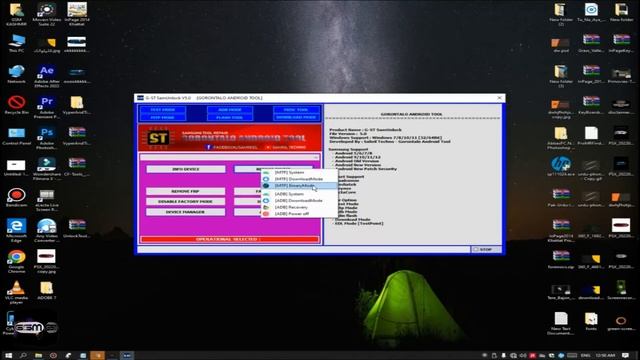640x360 pixels.
Task: Click the REMOVE FRP button
Action: [x=186, y=191]
